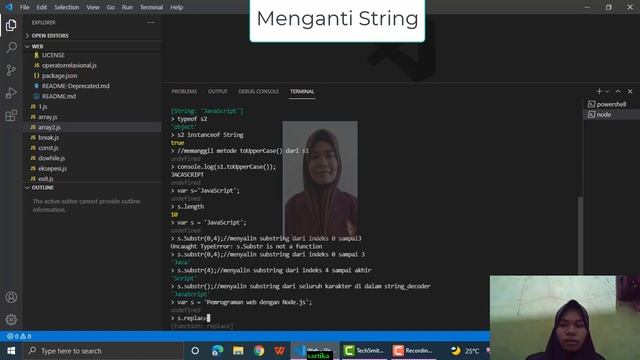Open the launch profile dropdown beside plus

[x=607, y=91]
